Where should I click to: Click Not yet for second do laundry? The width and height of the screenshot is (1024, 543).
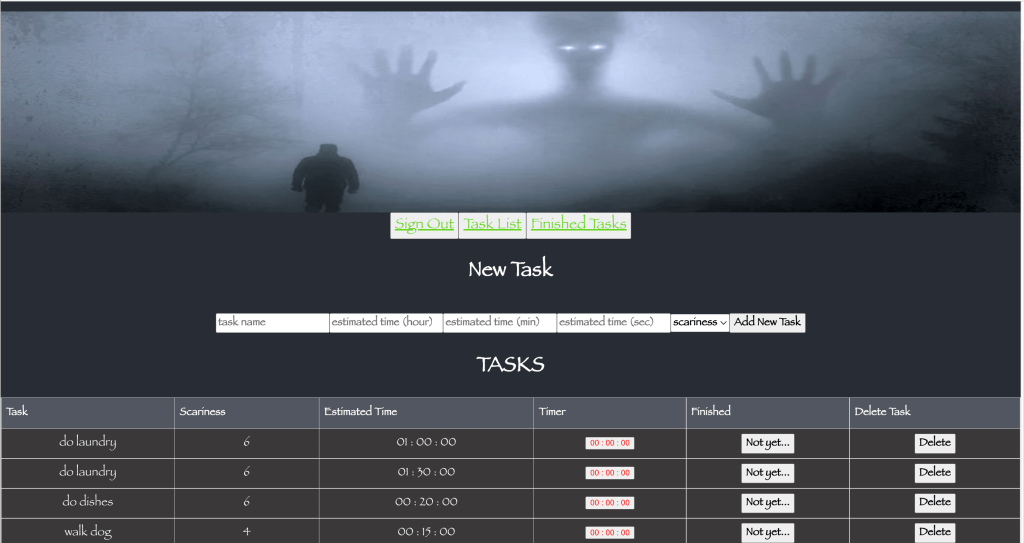pyautogui.click(x=767, y=473)
